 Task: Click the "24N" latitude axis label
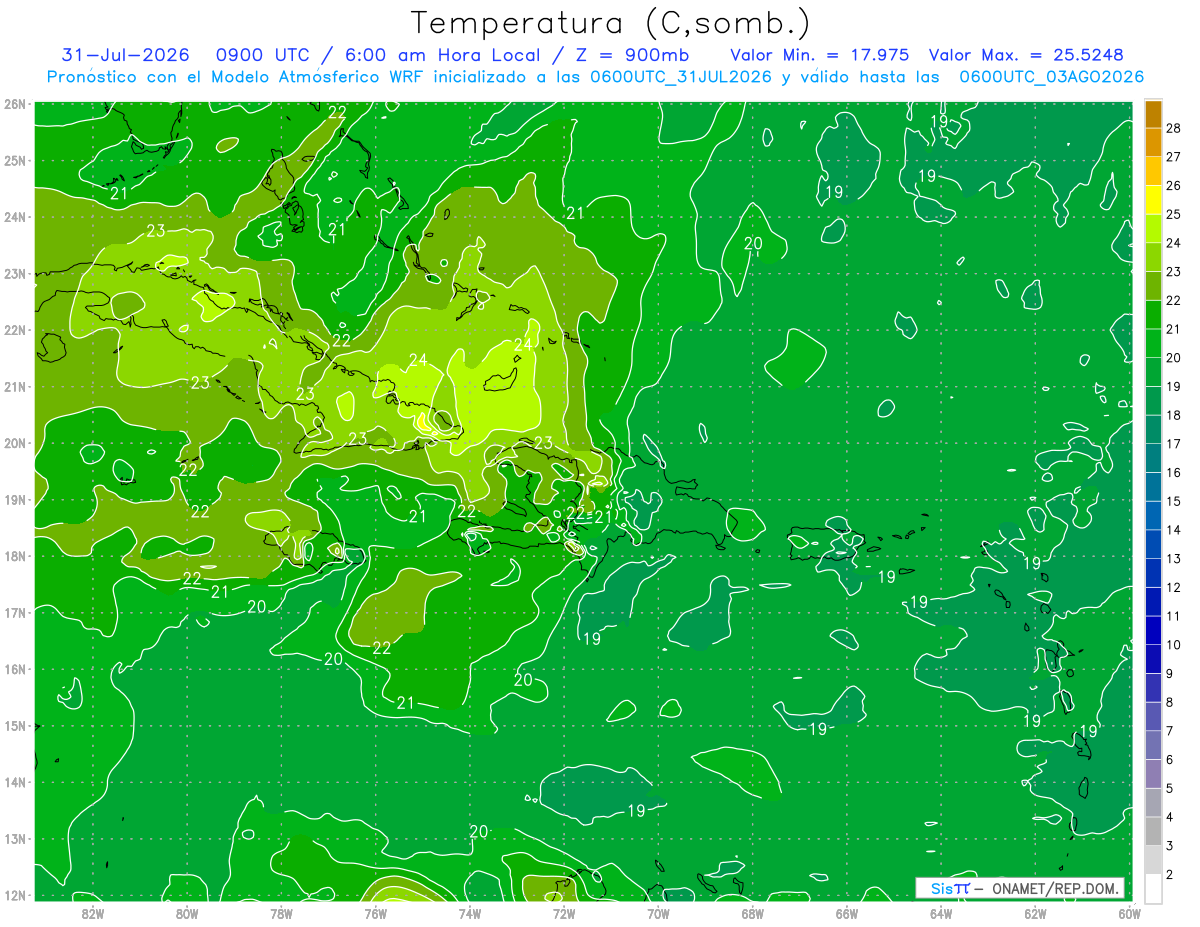pyautogui.click(x=14, y=217)
